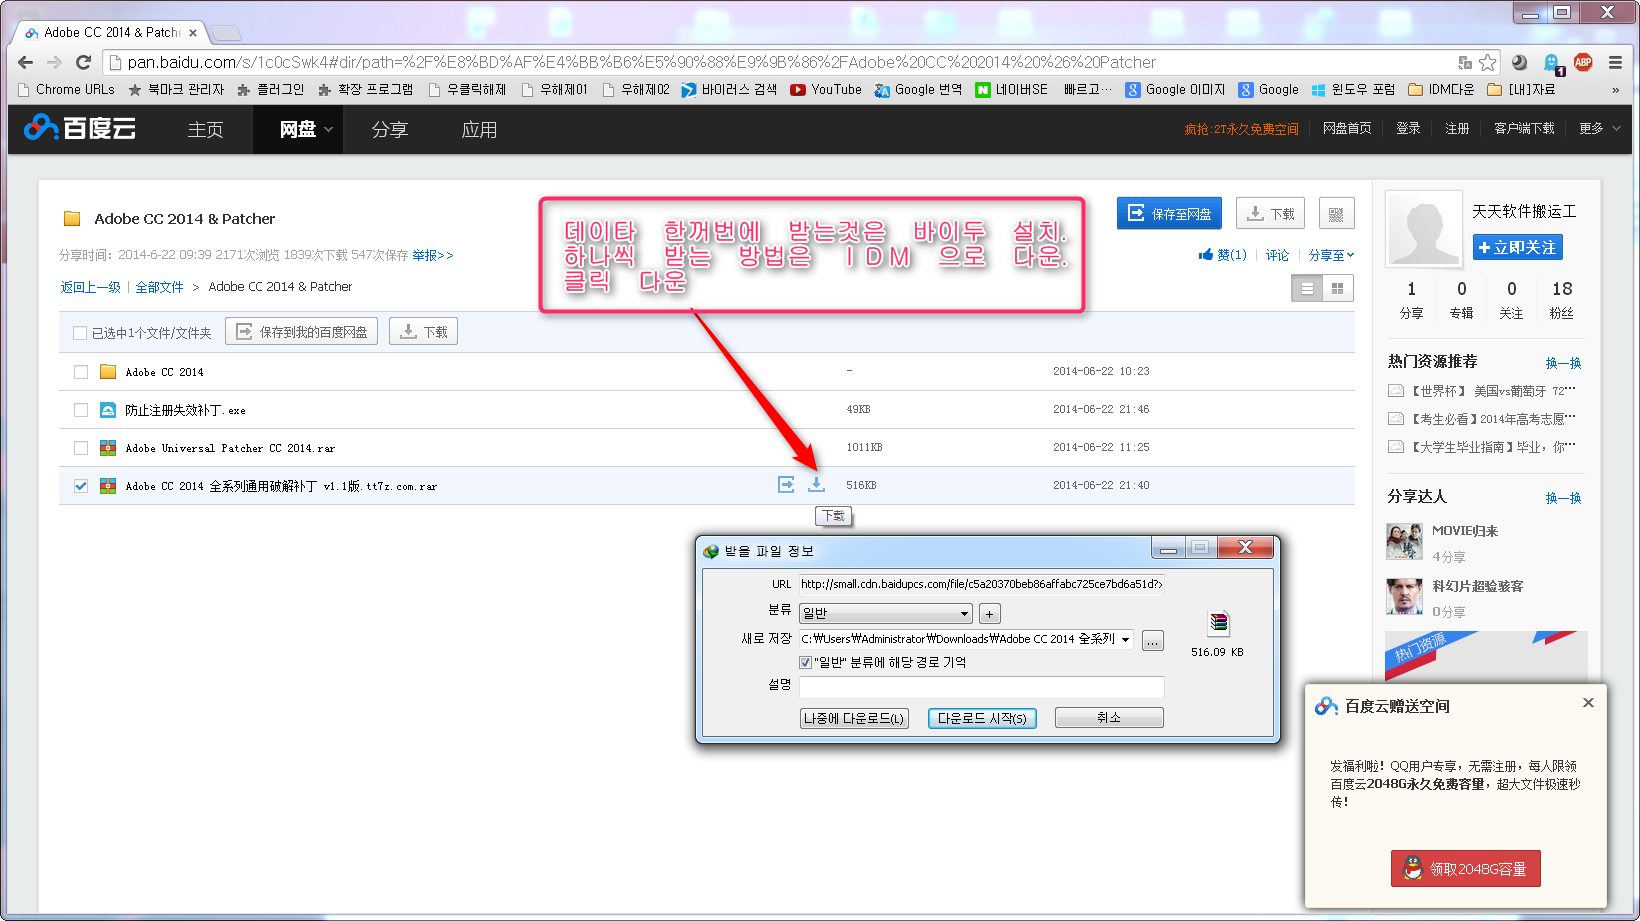Click the browser forward arrow
The height and width of the screenshot is (921, 1640).
54,62
